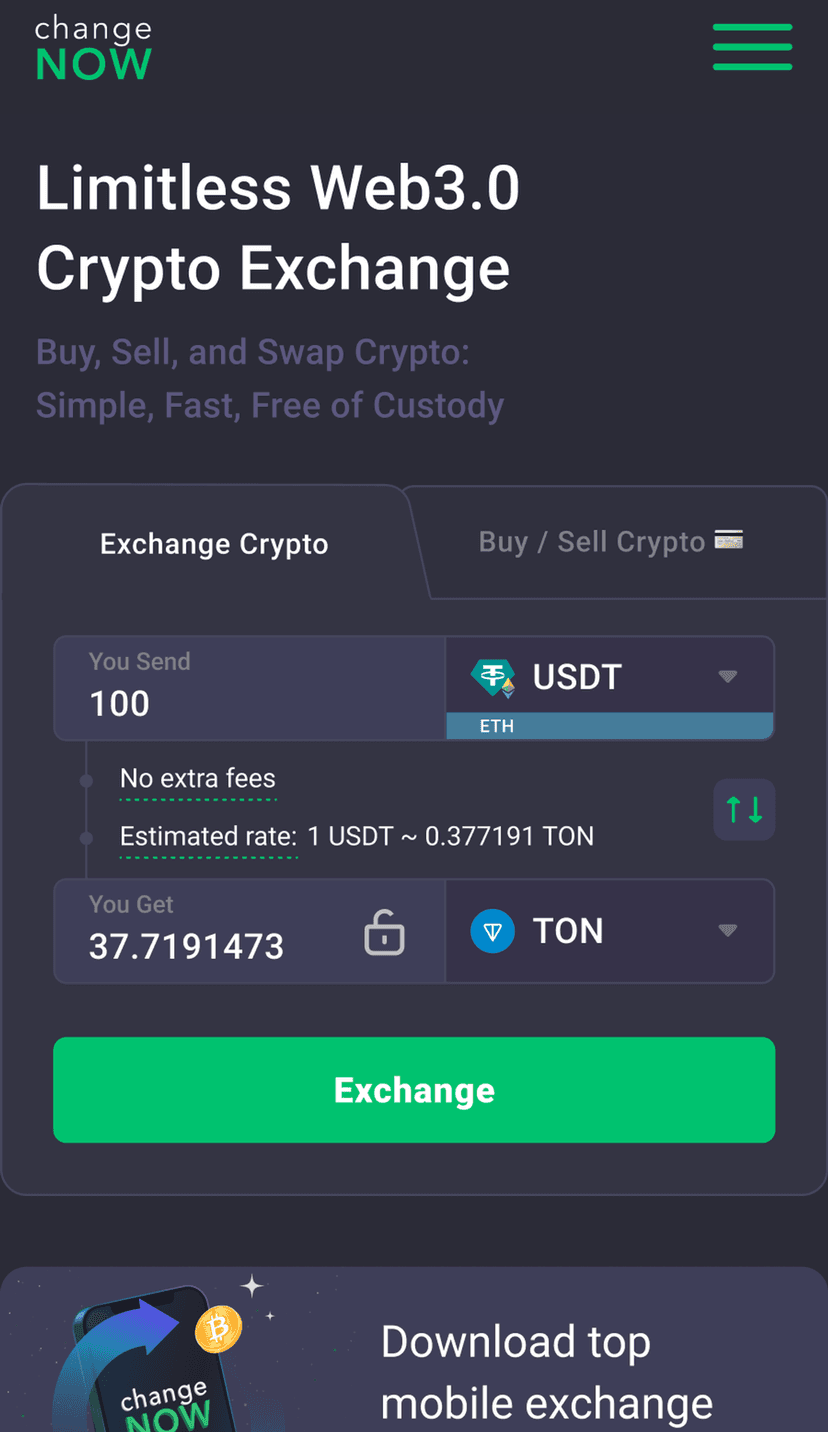This screenshot has height=1432, width=828.
Task: Click the No extra fees link
Action: 197,779
